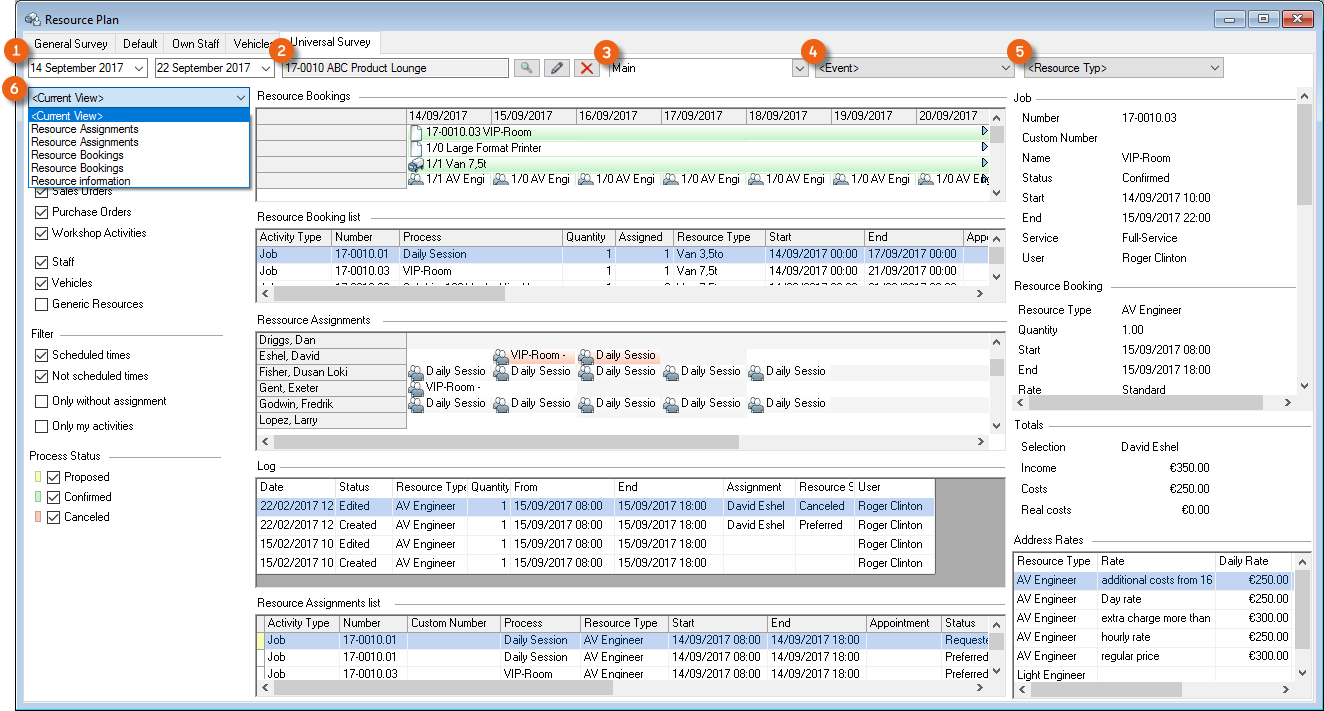
Task: Click the red Canceled status color swatch
Action: (38, 518)
